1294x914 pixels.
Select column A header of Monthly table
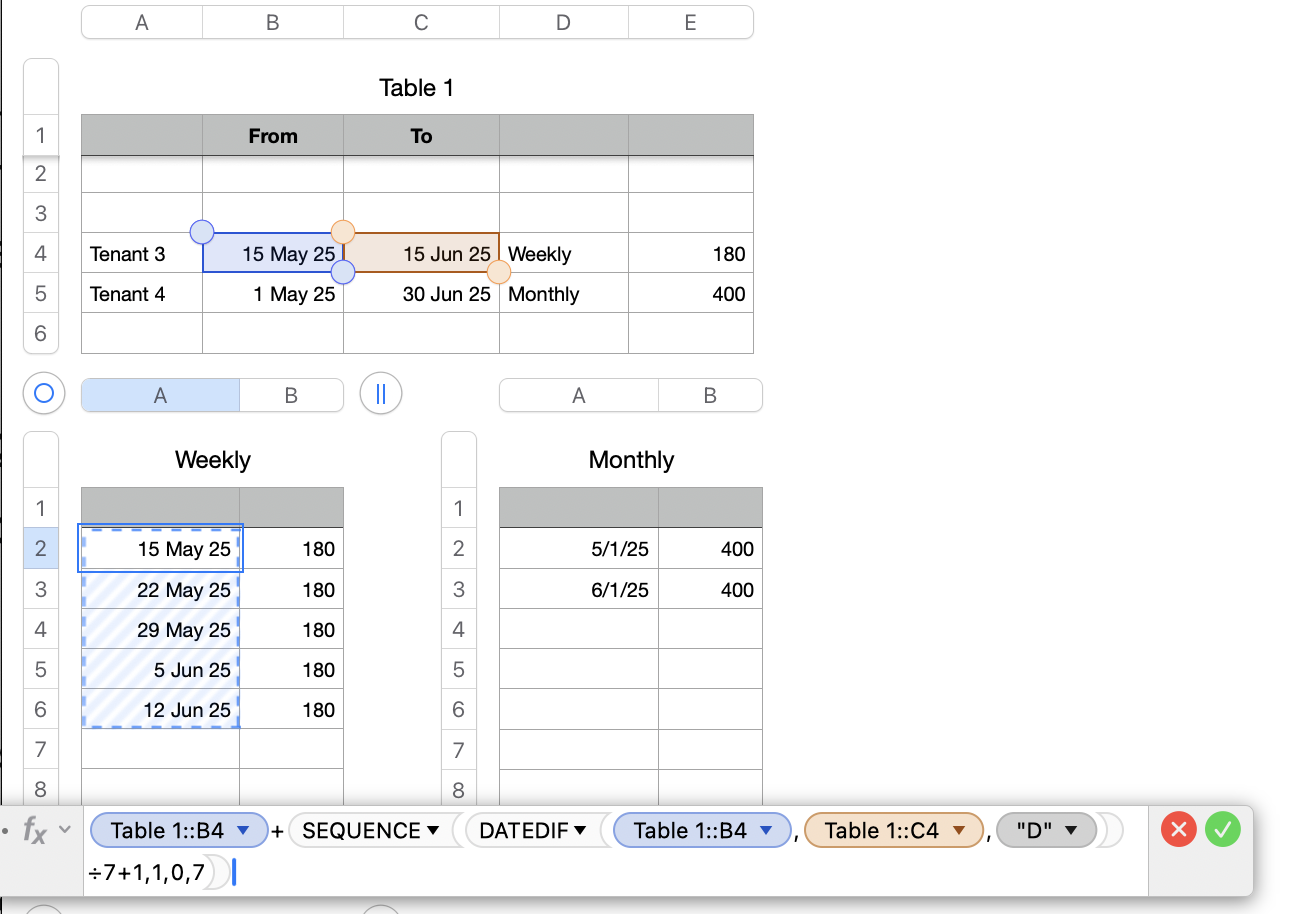(579, 395)
